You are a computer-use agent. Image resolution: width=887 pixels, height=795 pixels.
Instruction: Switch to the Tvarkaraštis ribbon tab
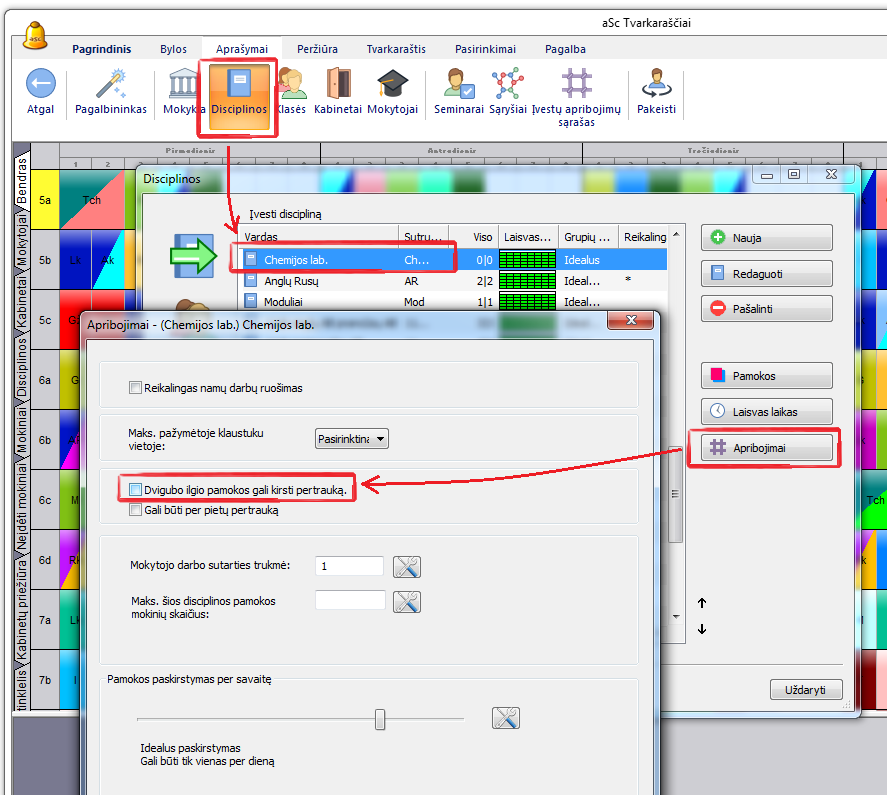(396, 49)
